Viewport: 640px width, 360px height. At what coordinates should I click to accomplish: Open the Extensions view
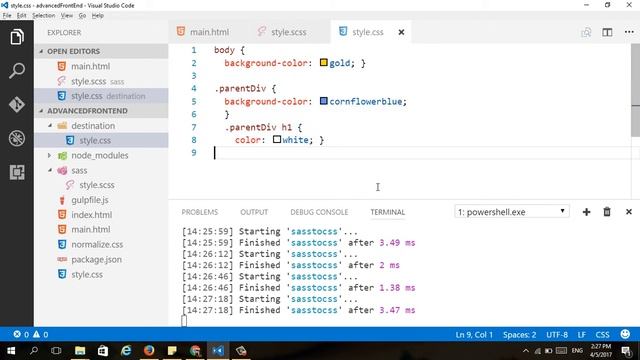click(x=17, y=172)
